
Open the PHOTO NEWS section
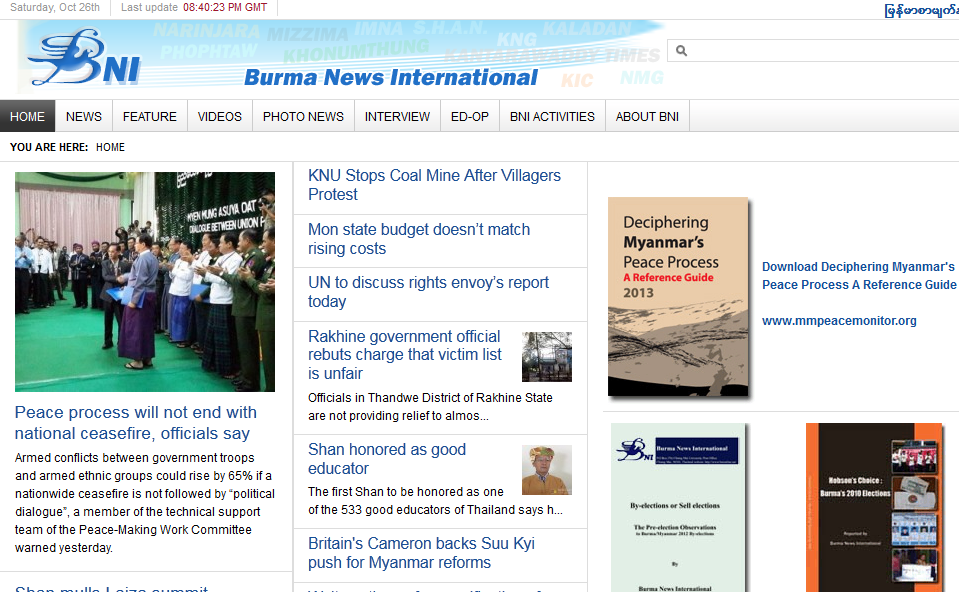pyautogui.click(x=303, y=116)
